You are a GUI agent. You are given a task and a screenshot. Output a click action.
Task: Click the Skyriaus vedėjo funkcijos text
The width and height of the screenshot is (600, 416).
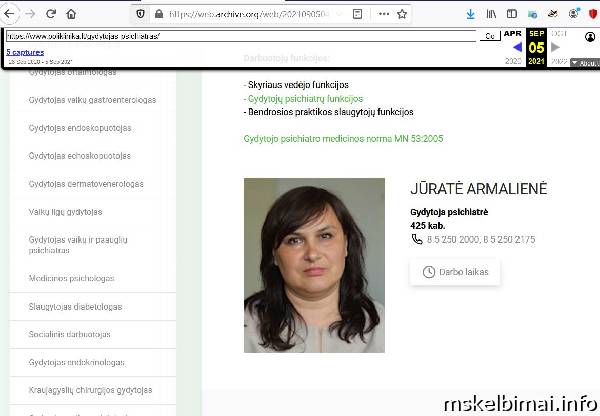(296, 85)
